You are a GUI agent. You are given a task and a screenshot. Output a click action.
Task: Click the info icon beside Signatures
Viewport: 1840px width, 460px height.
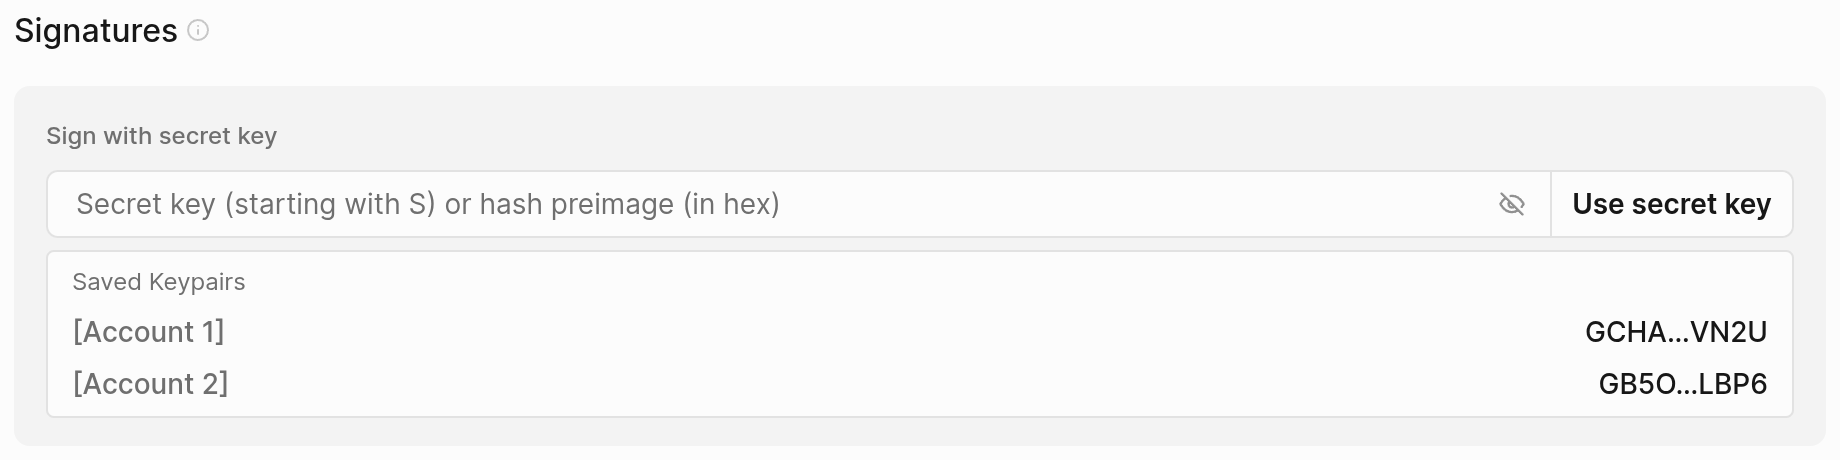point(199,31)
